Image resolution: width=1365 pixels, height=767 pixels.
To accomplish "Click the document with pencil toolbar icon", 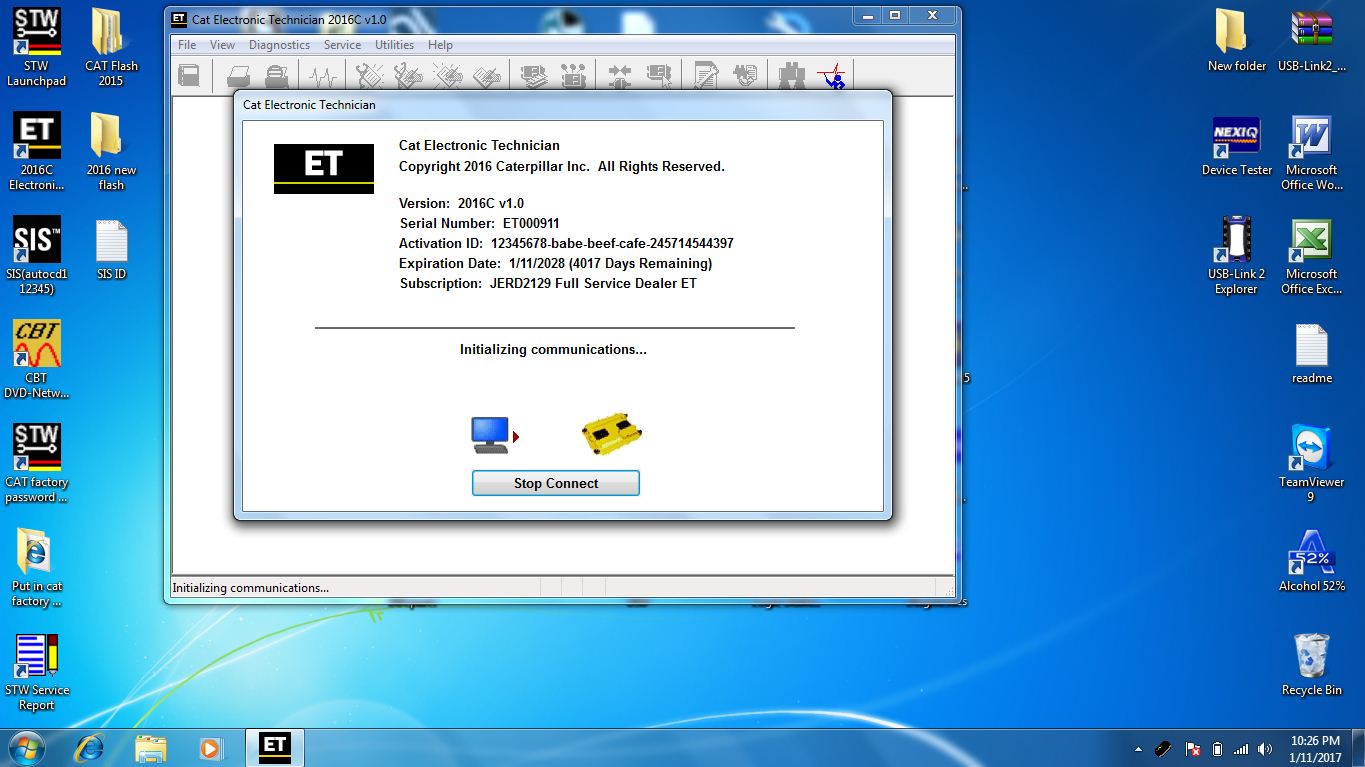I will pos(706,76).
